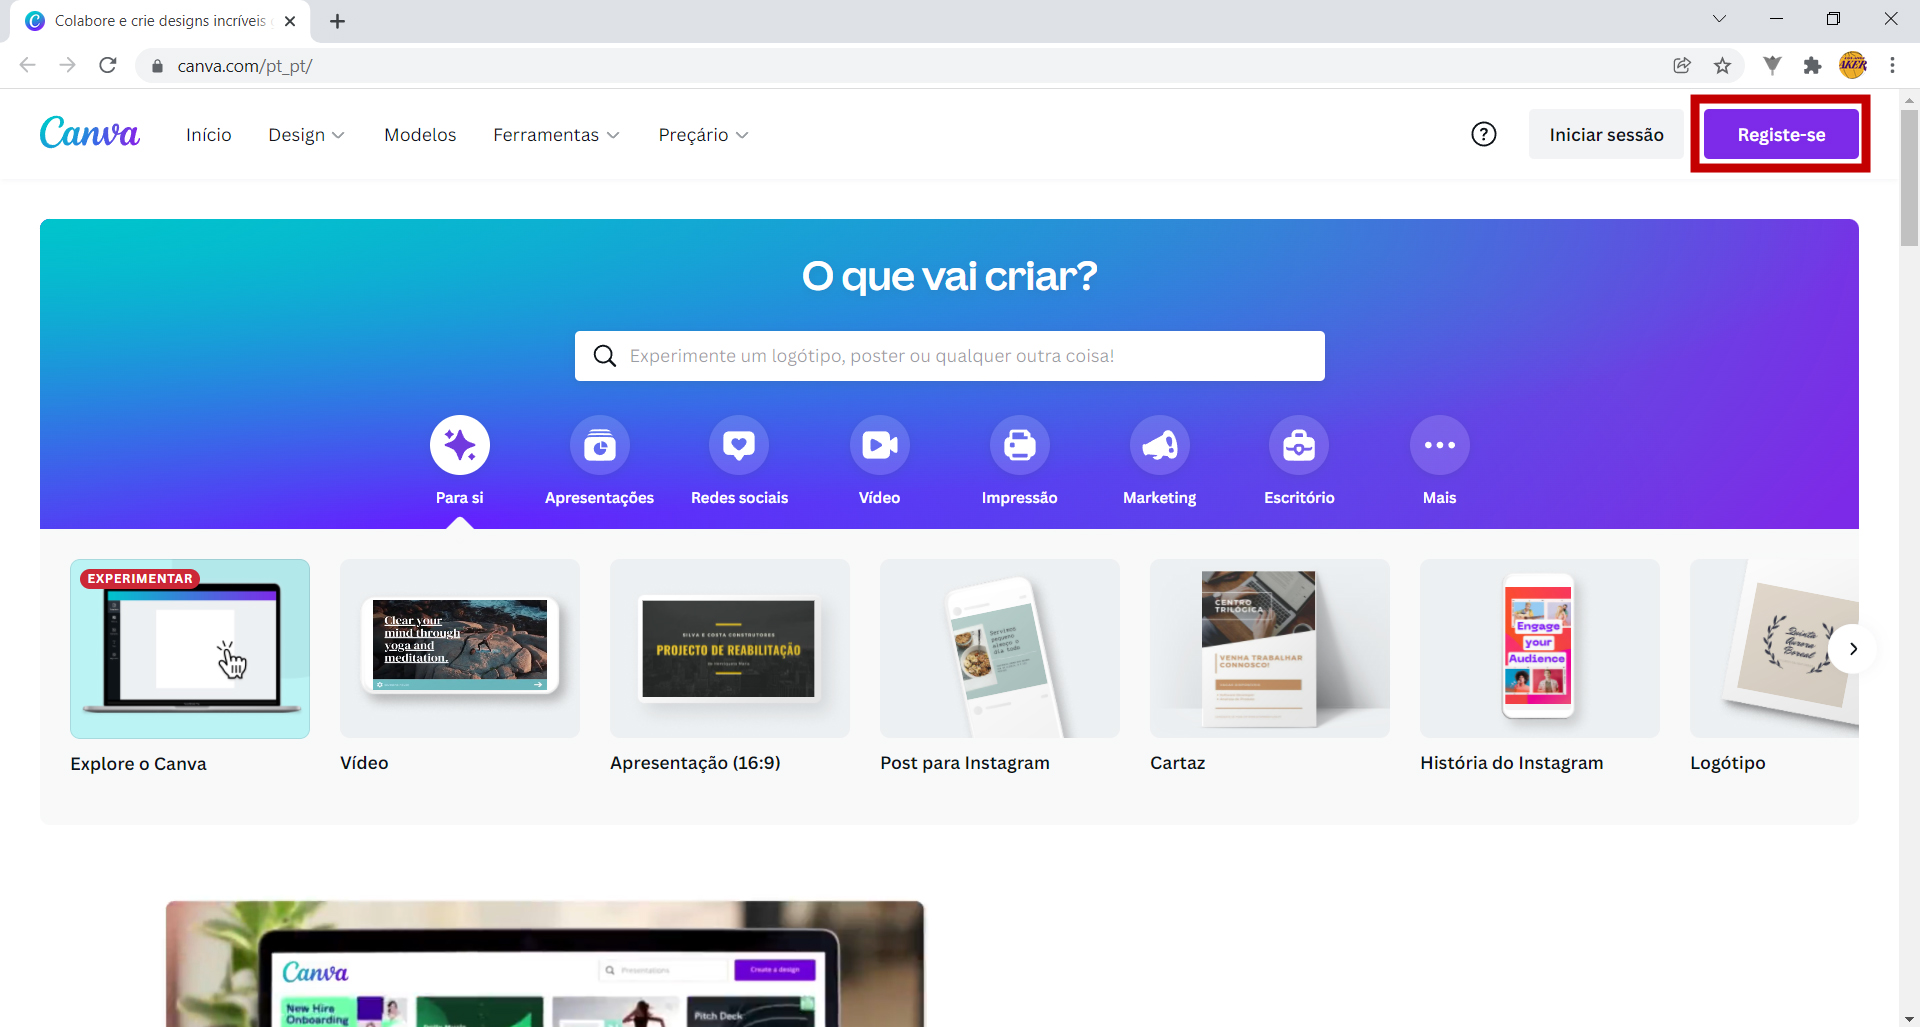Click the Registe-se button

point(1781,134)
